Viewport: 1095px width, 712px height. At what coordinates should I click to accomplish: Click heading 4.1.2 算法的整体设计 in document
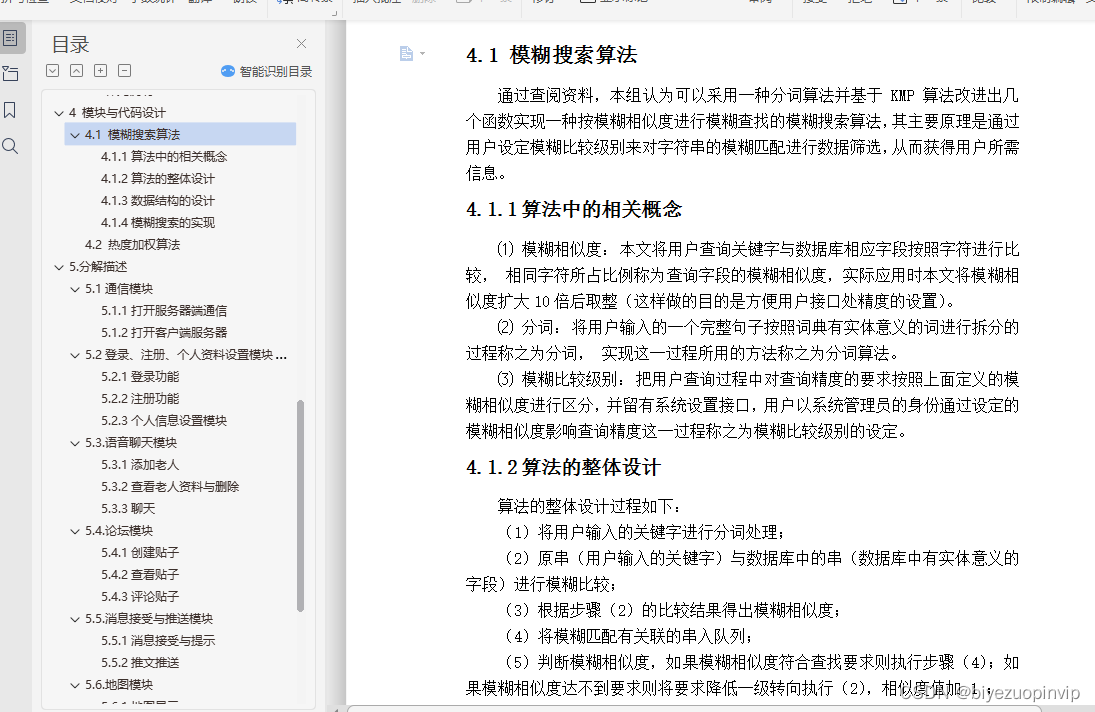pyautogui.click(x=563, y=468)
